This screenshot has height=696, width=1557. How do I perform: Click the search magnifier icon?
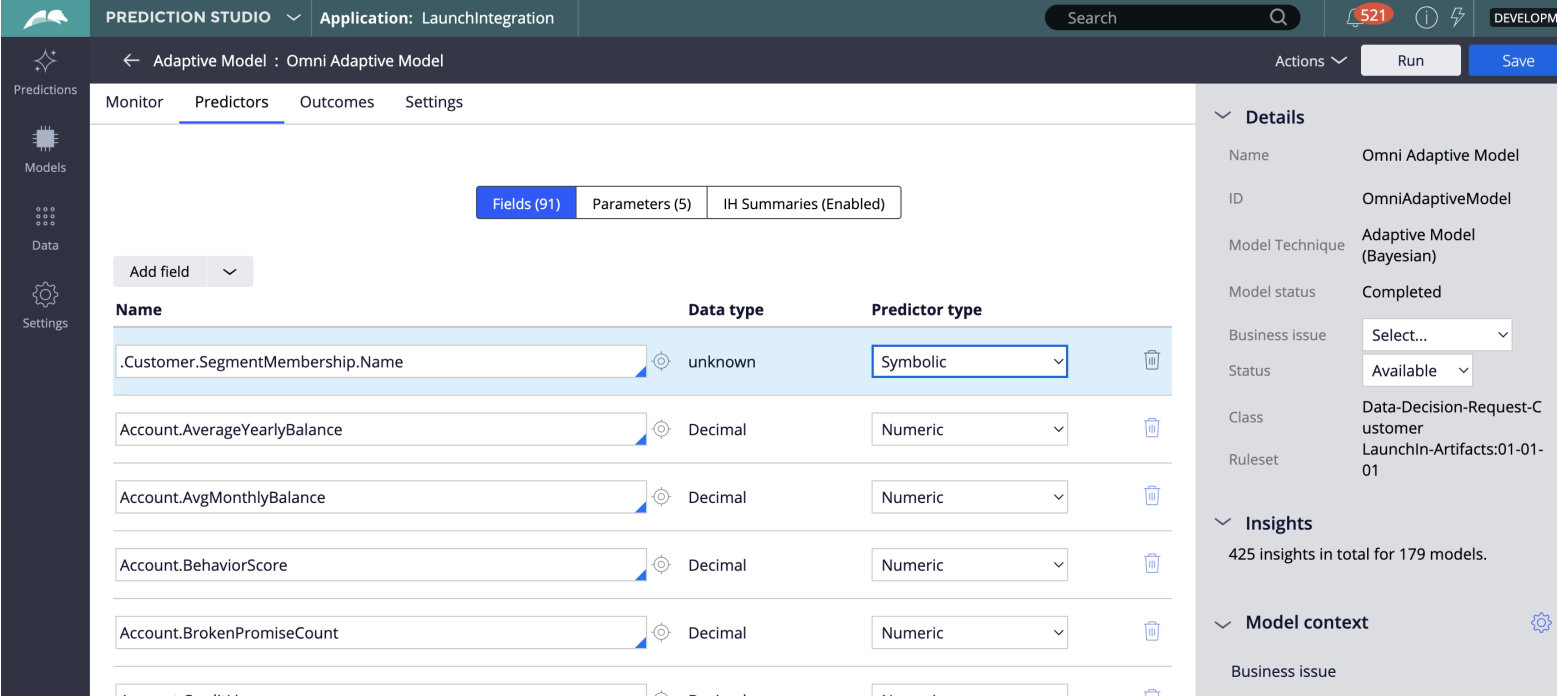1278,18
